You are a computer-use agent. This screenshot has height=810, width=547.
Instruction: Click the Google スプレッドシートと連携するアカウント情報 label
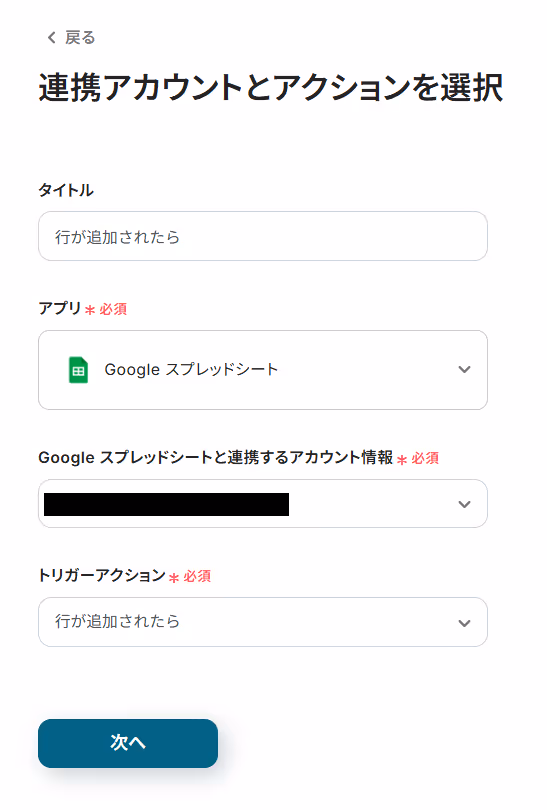(x=216, y=457)
